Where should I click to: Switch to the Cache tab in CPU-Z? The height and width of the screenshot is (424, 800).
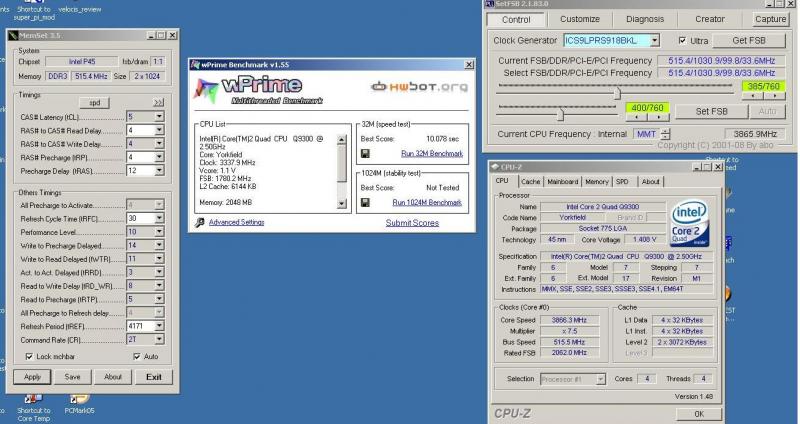pos(531,182)
